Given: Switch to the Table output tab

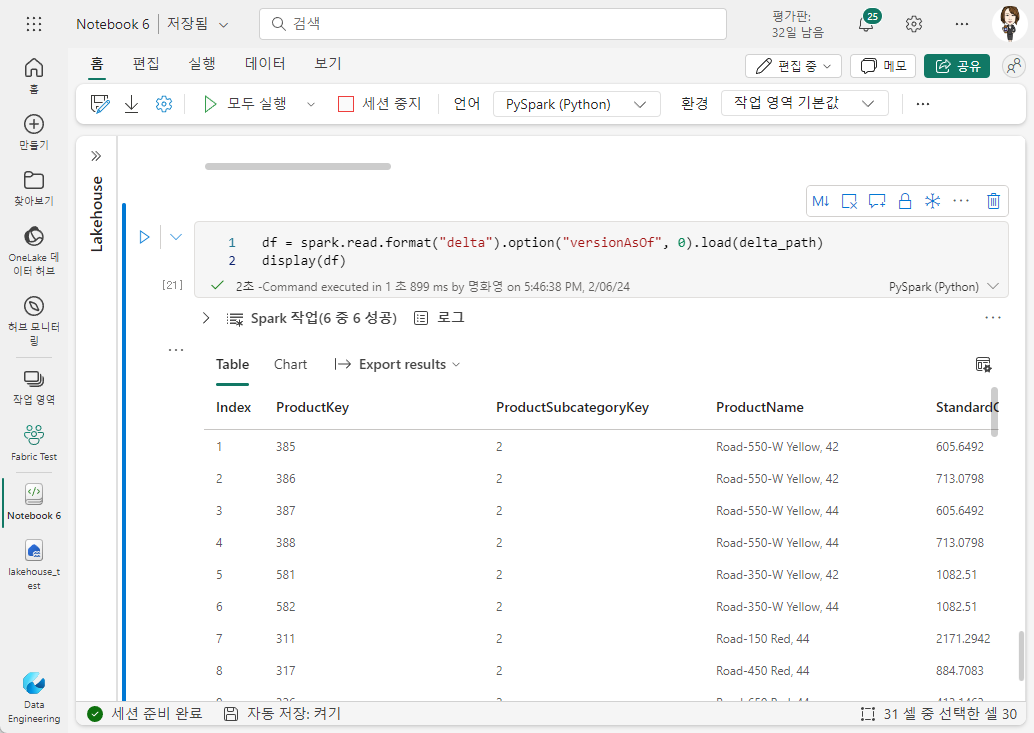Looking at the screenshot, I should pos(232,365).
